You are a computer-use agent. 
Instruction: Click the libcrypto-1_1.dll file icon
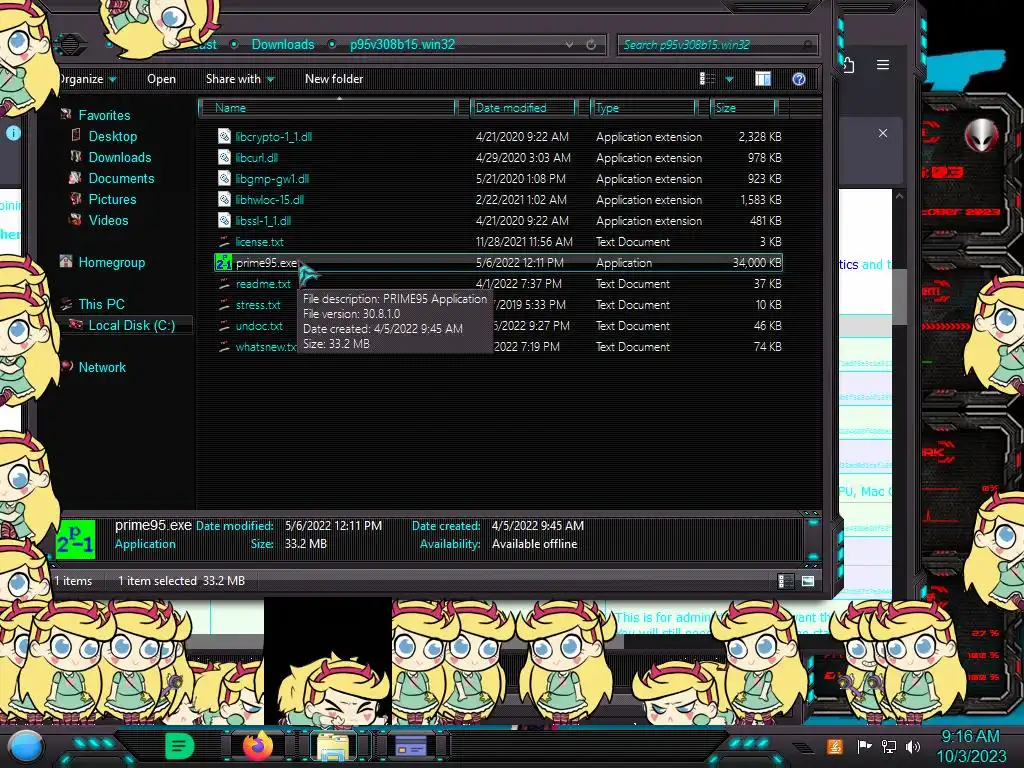click(224, 136)
